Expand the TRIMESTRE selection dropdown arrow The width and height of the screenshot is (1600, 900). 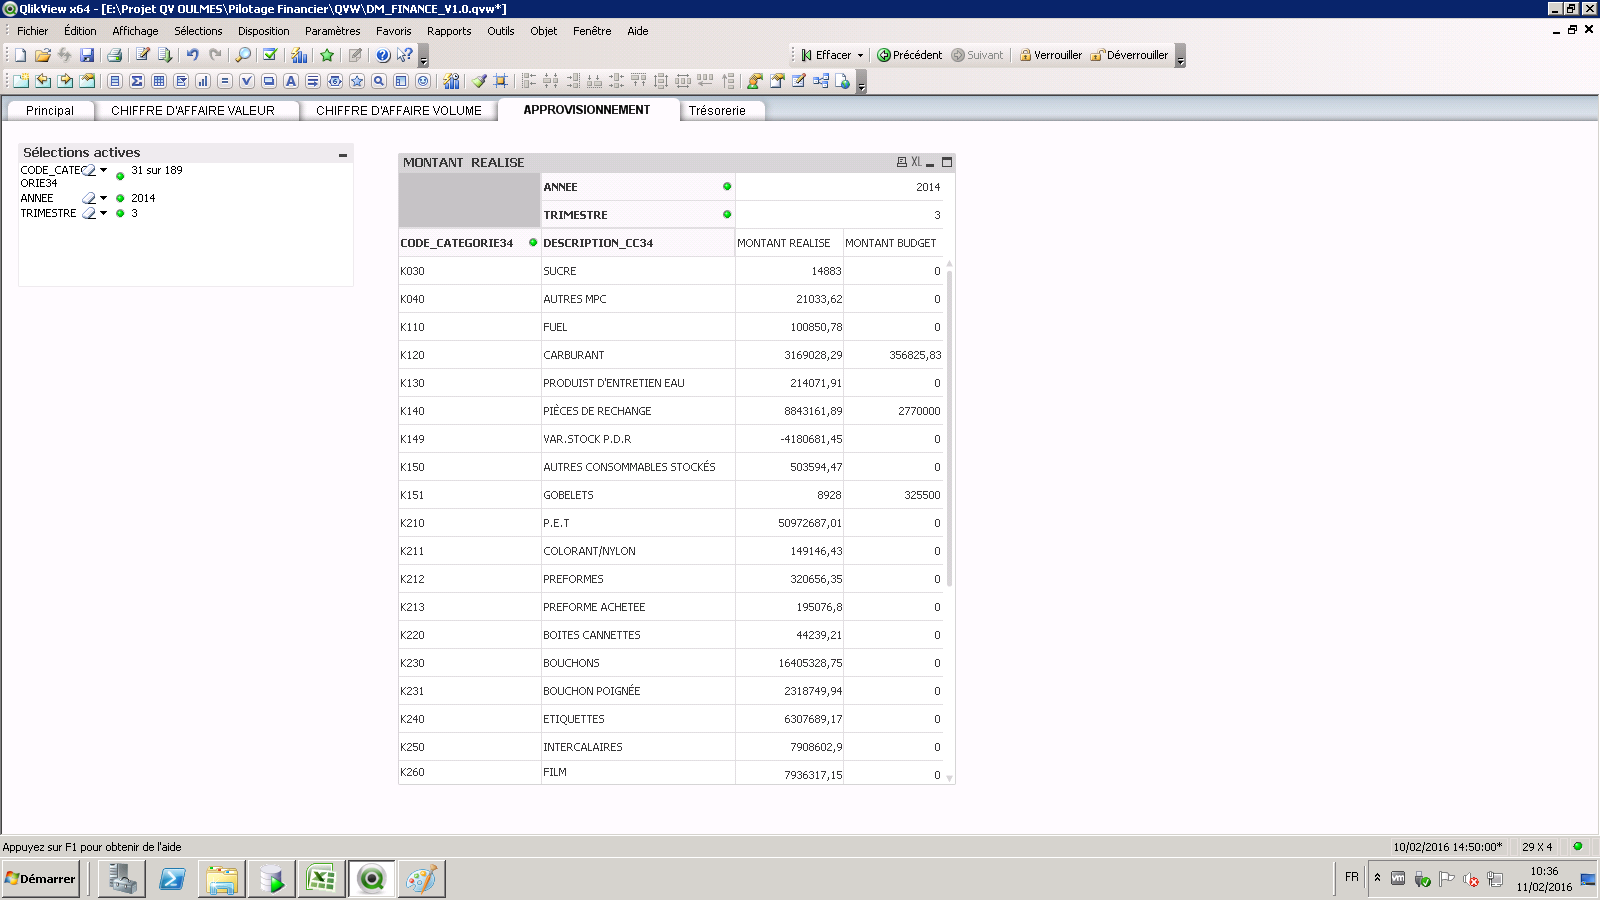coord(103,213)
